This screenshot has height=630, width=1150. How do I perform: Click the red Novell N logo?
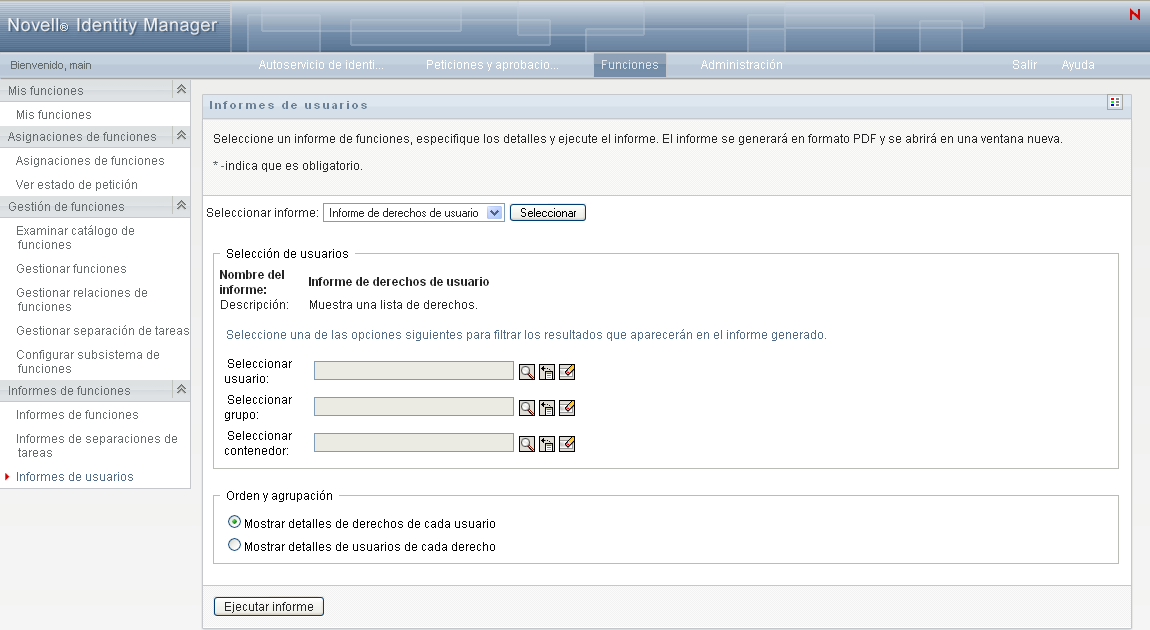coord(1135,15)
